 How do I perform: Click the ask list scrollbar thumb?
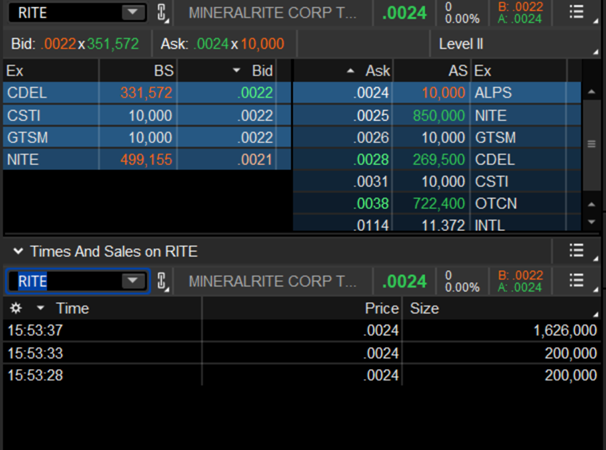pyautogui.click(x=591, y=145)
